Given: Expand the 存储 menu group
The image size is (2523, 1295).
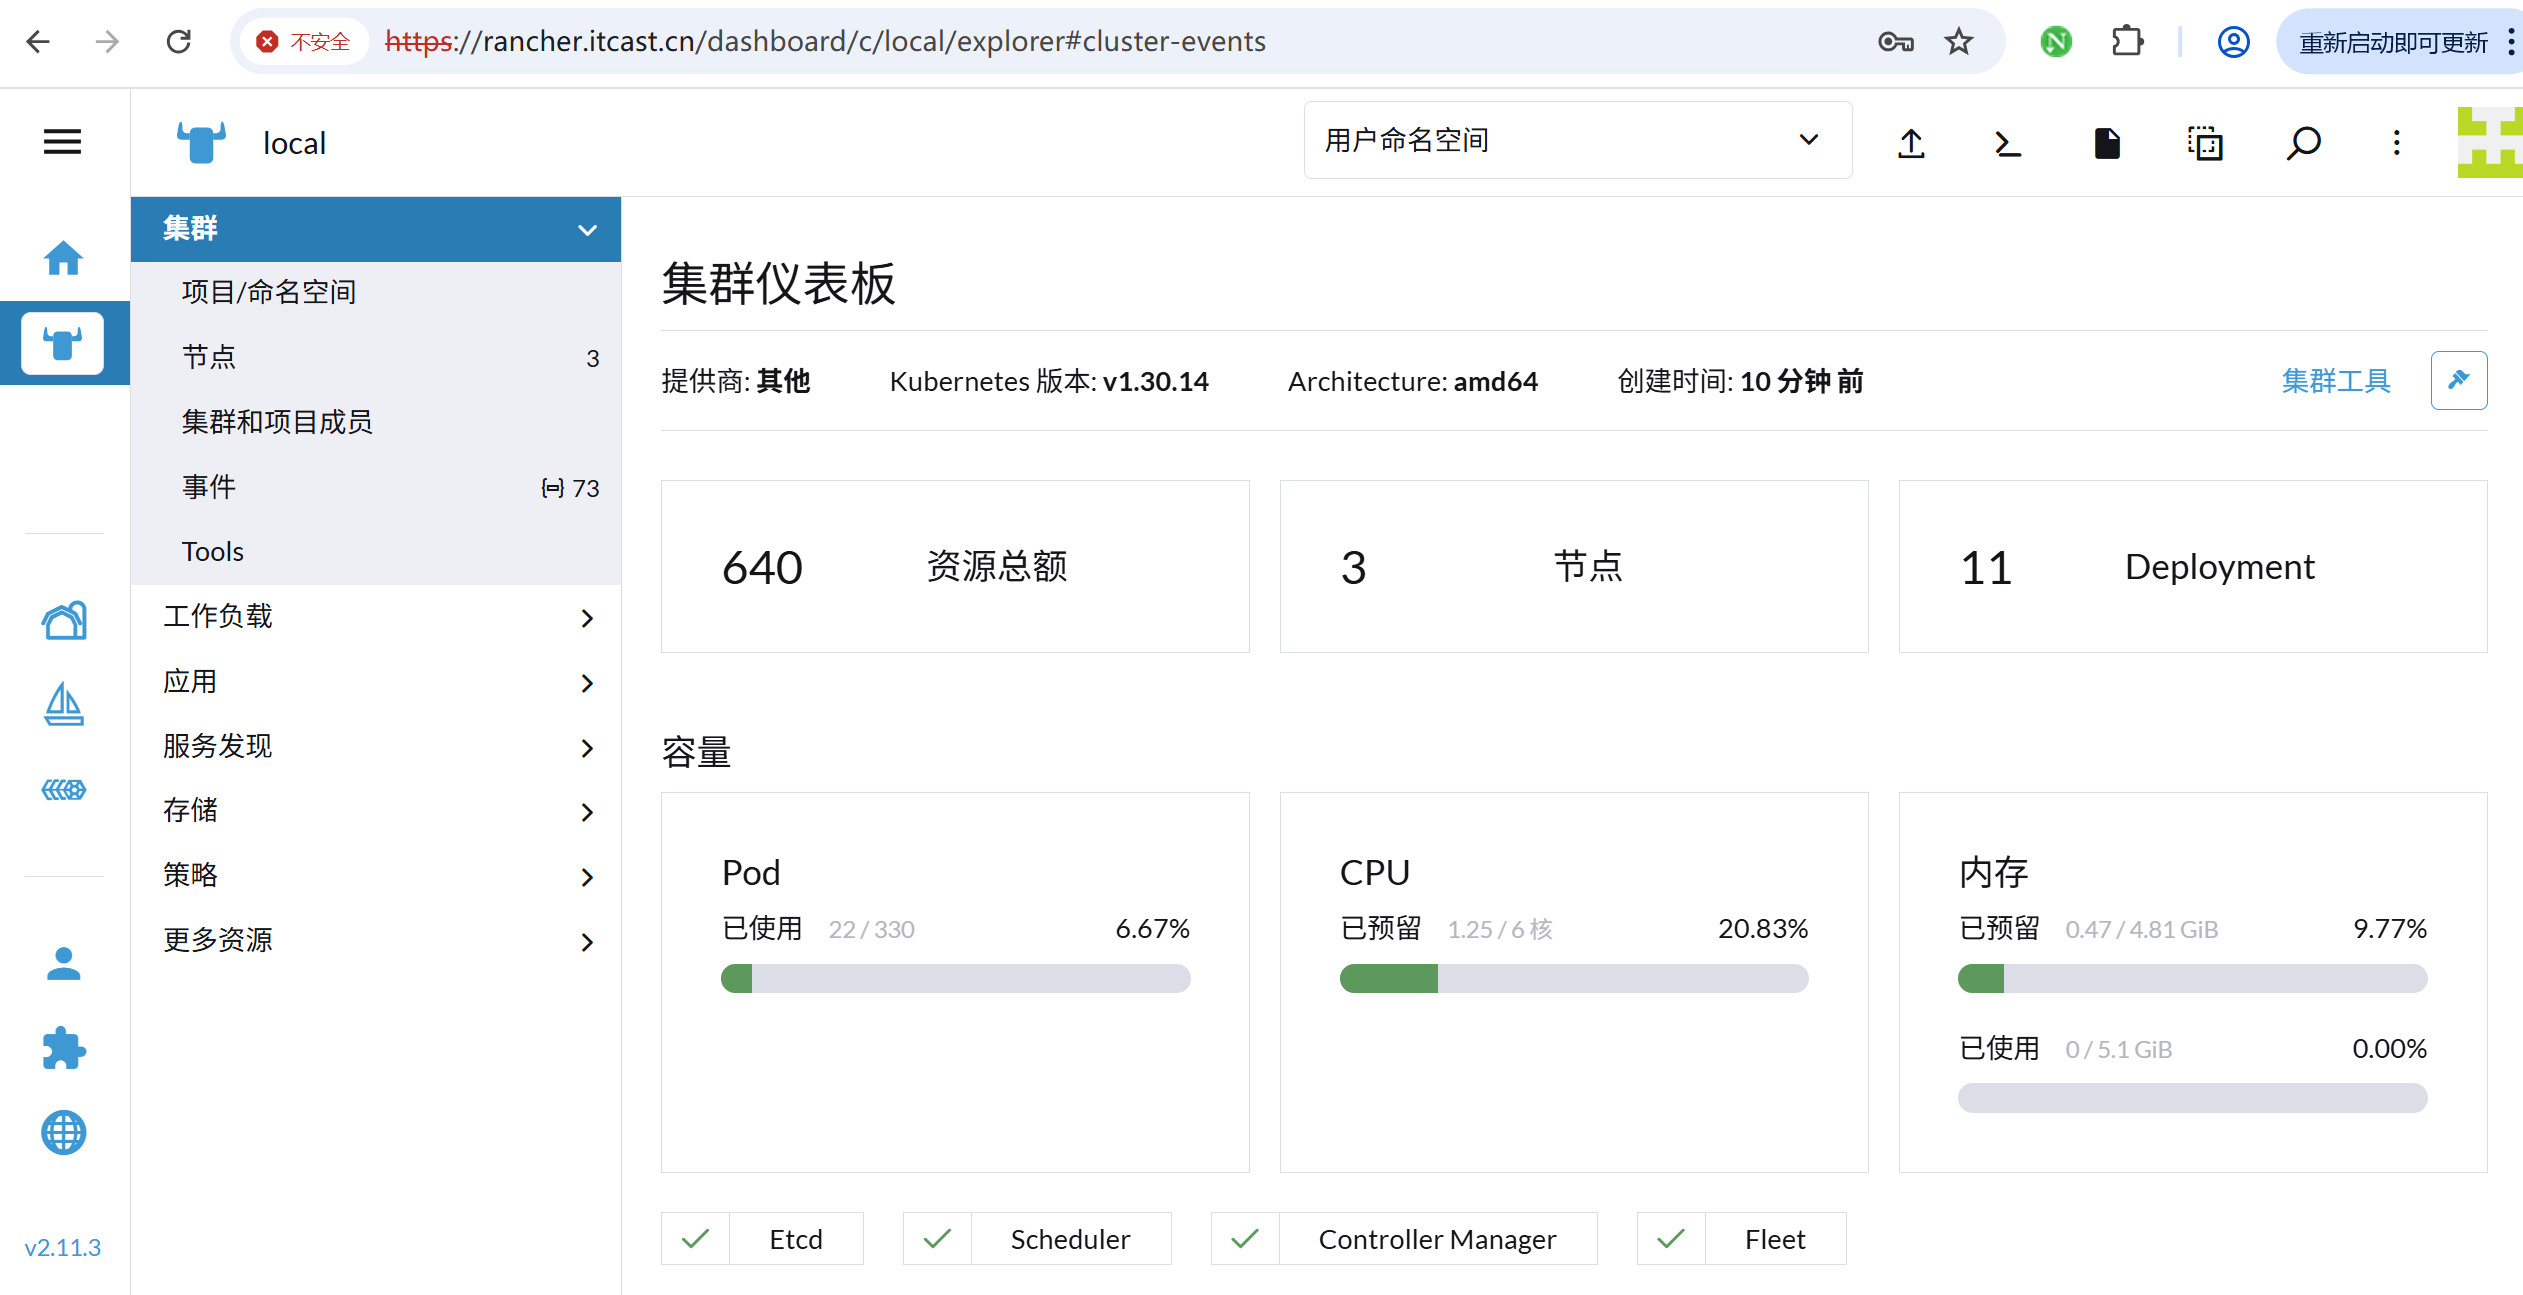Looking at the screenshot, I should (x=376, y=811).
